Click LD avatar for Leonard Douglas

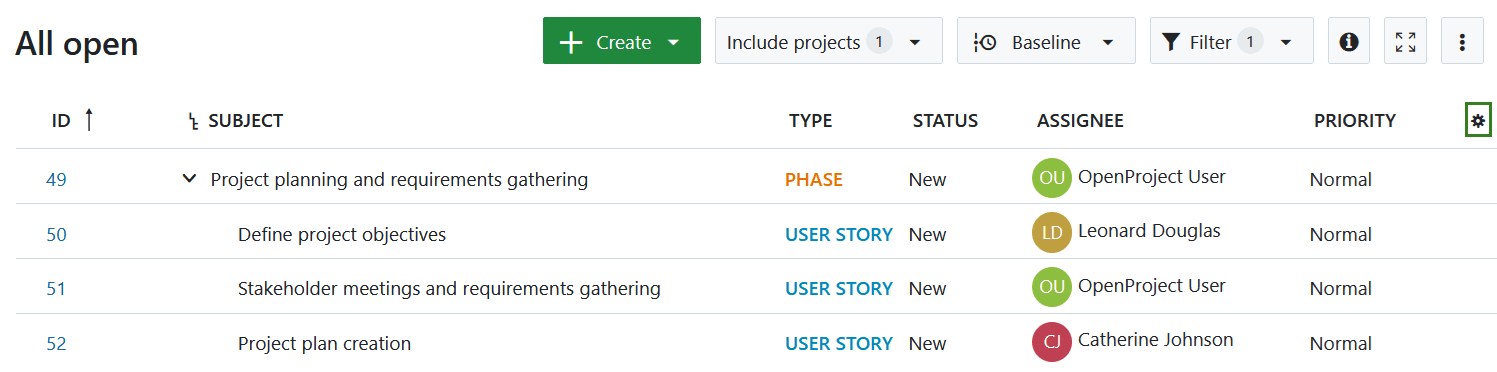tap(1051, 232)
